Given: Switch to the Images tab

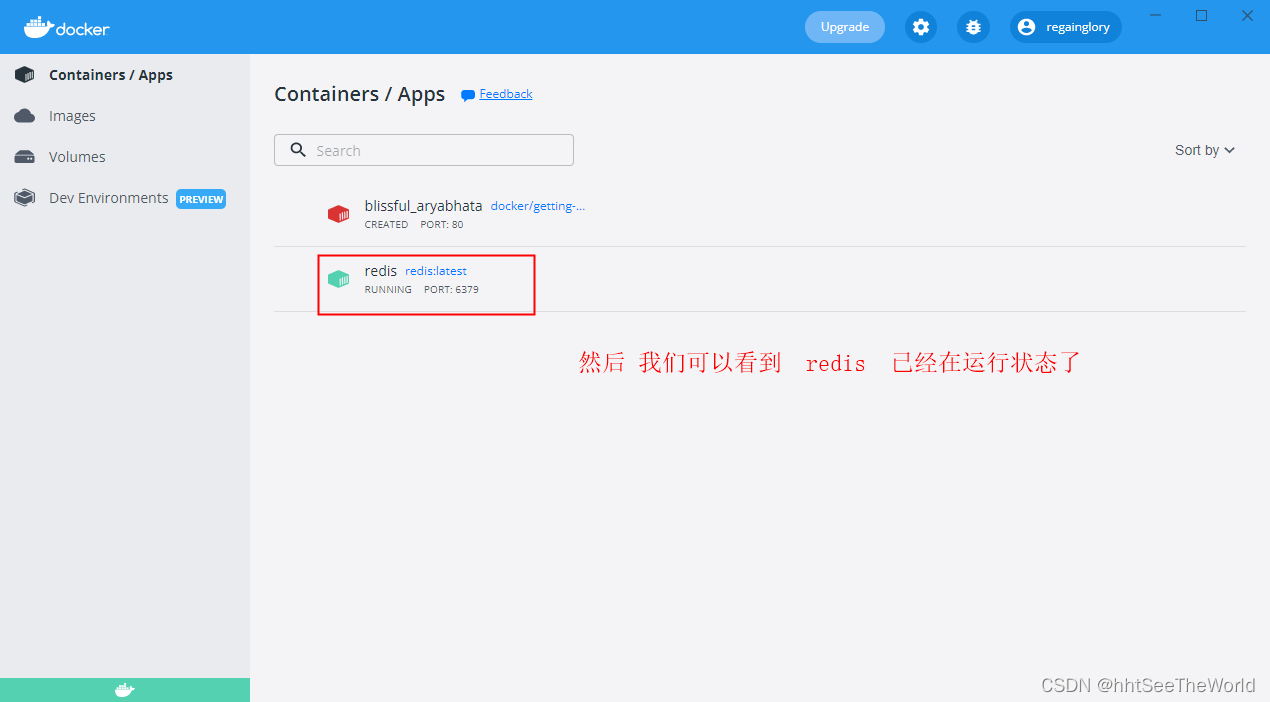Looking at the screenshot, I should pyautogui.click(x=73, y=115).
